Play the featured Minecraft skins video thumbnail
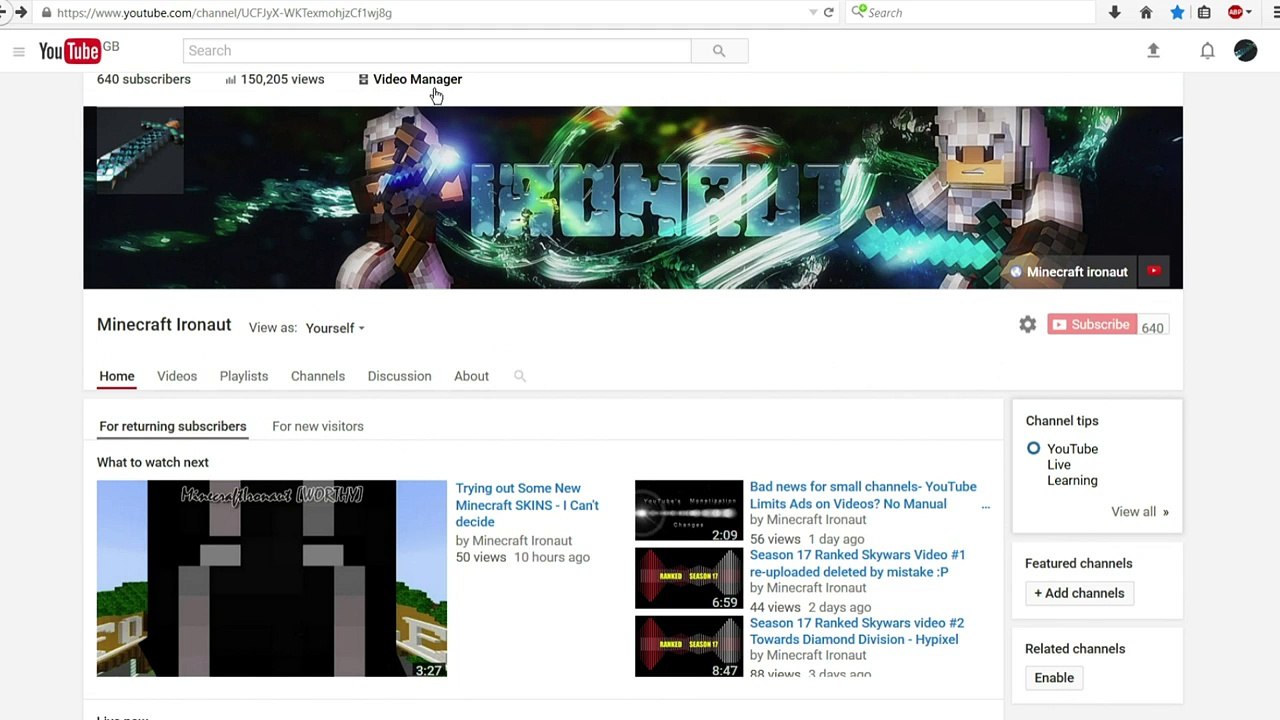 tap(272, 578)
